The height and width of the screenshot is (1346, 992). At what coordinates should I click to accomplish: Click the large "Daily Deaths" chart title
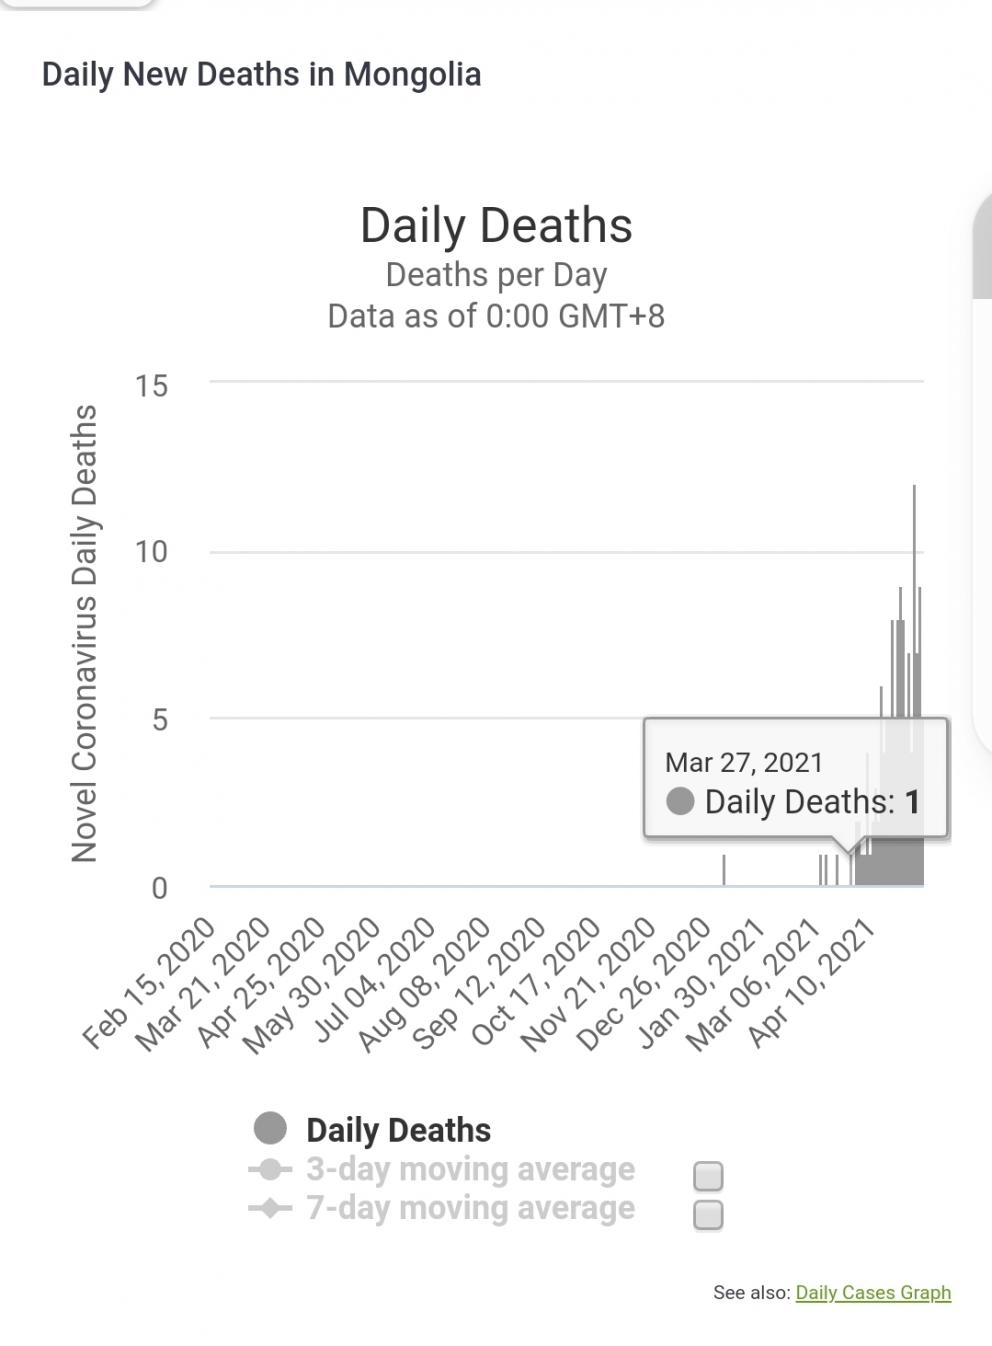(x=496, y=225)
